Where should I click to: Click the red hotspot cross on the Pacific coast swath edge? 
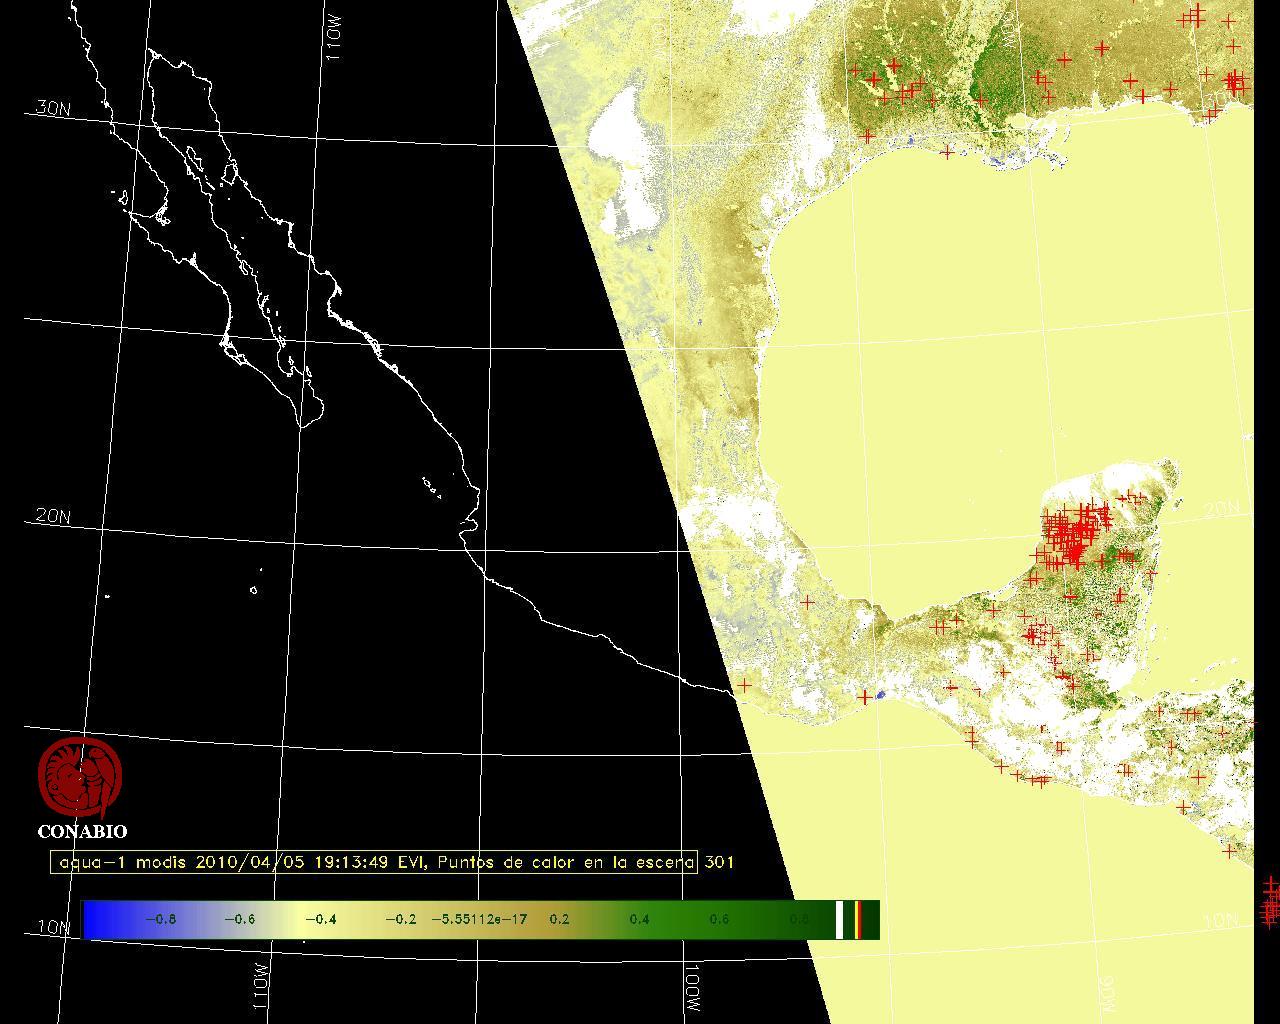pyautogui.click(x=743, y=685)
